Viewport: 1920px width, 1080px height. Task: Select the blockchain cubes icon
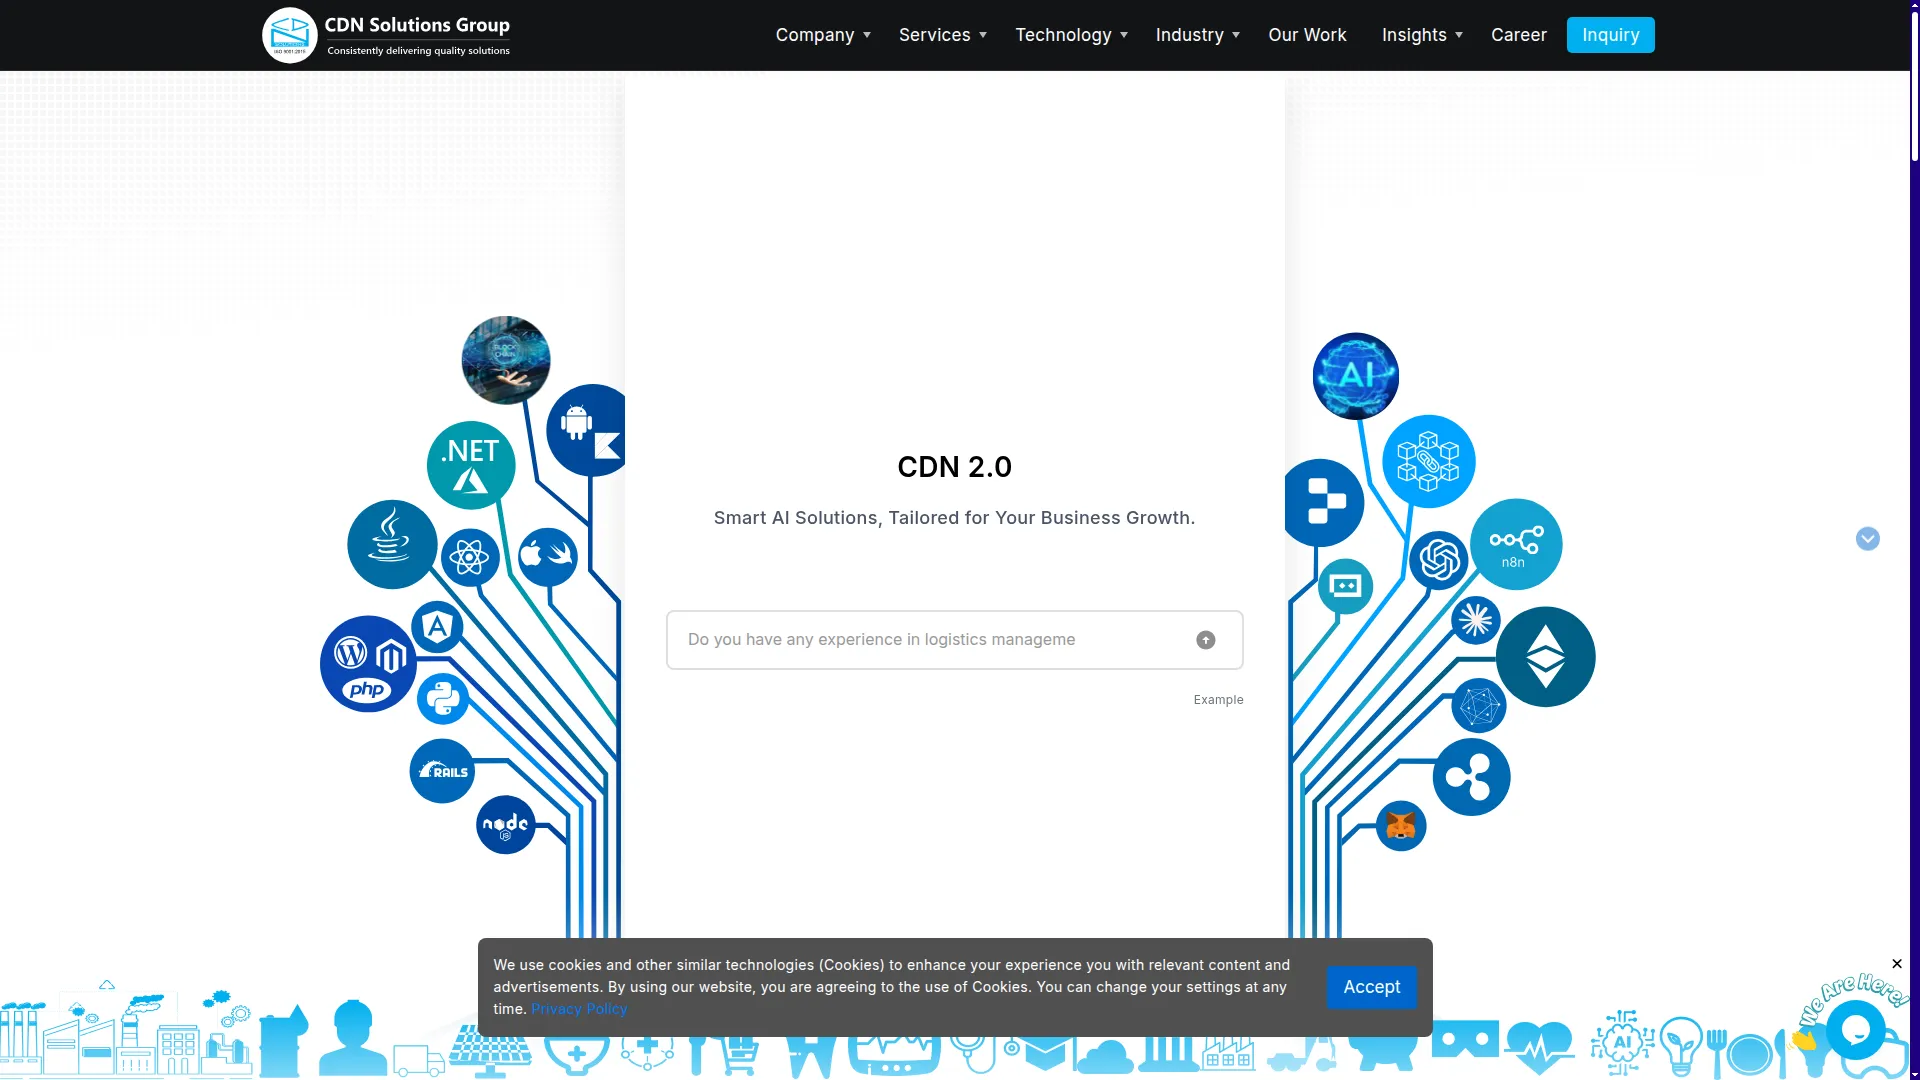pos(1429,461)
